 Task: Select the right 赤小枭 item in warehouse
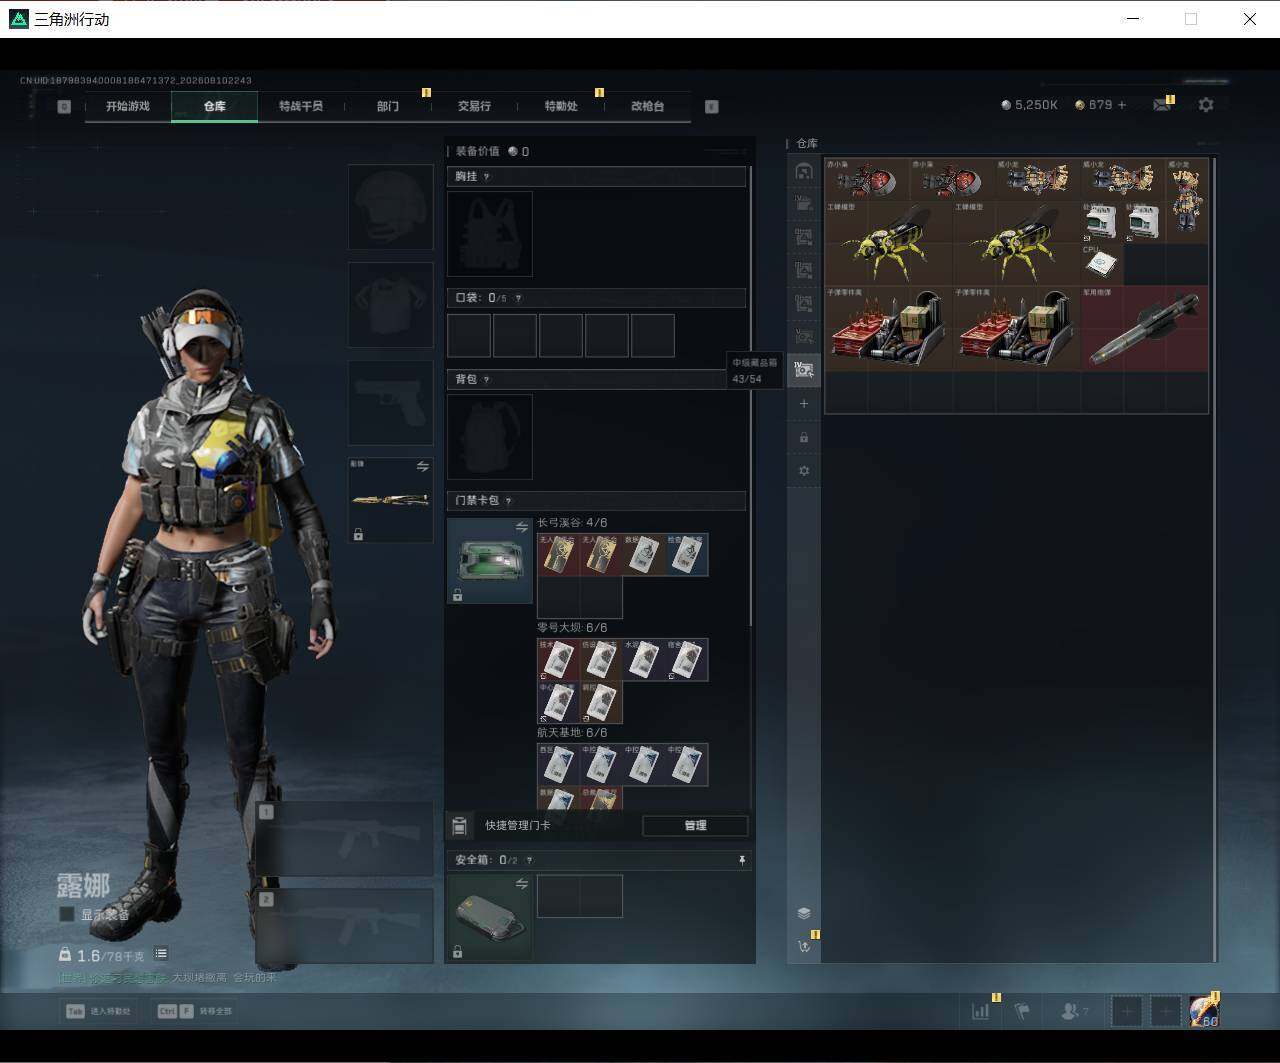[952, 179]
